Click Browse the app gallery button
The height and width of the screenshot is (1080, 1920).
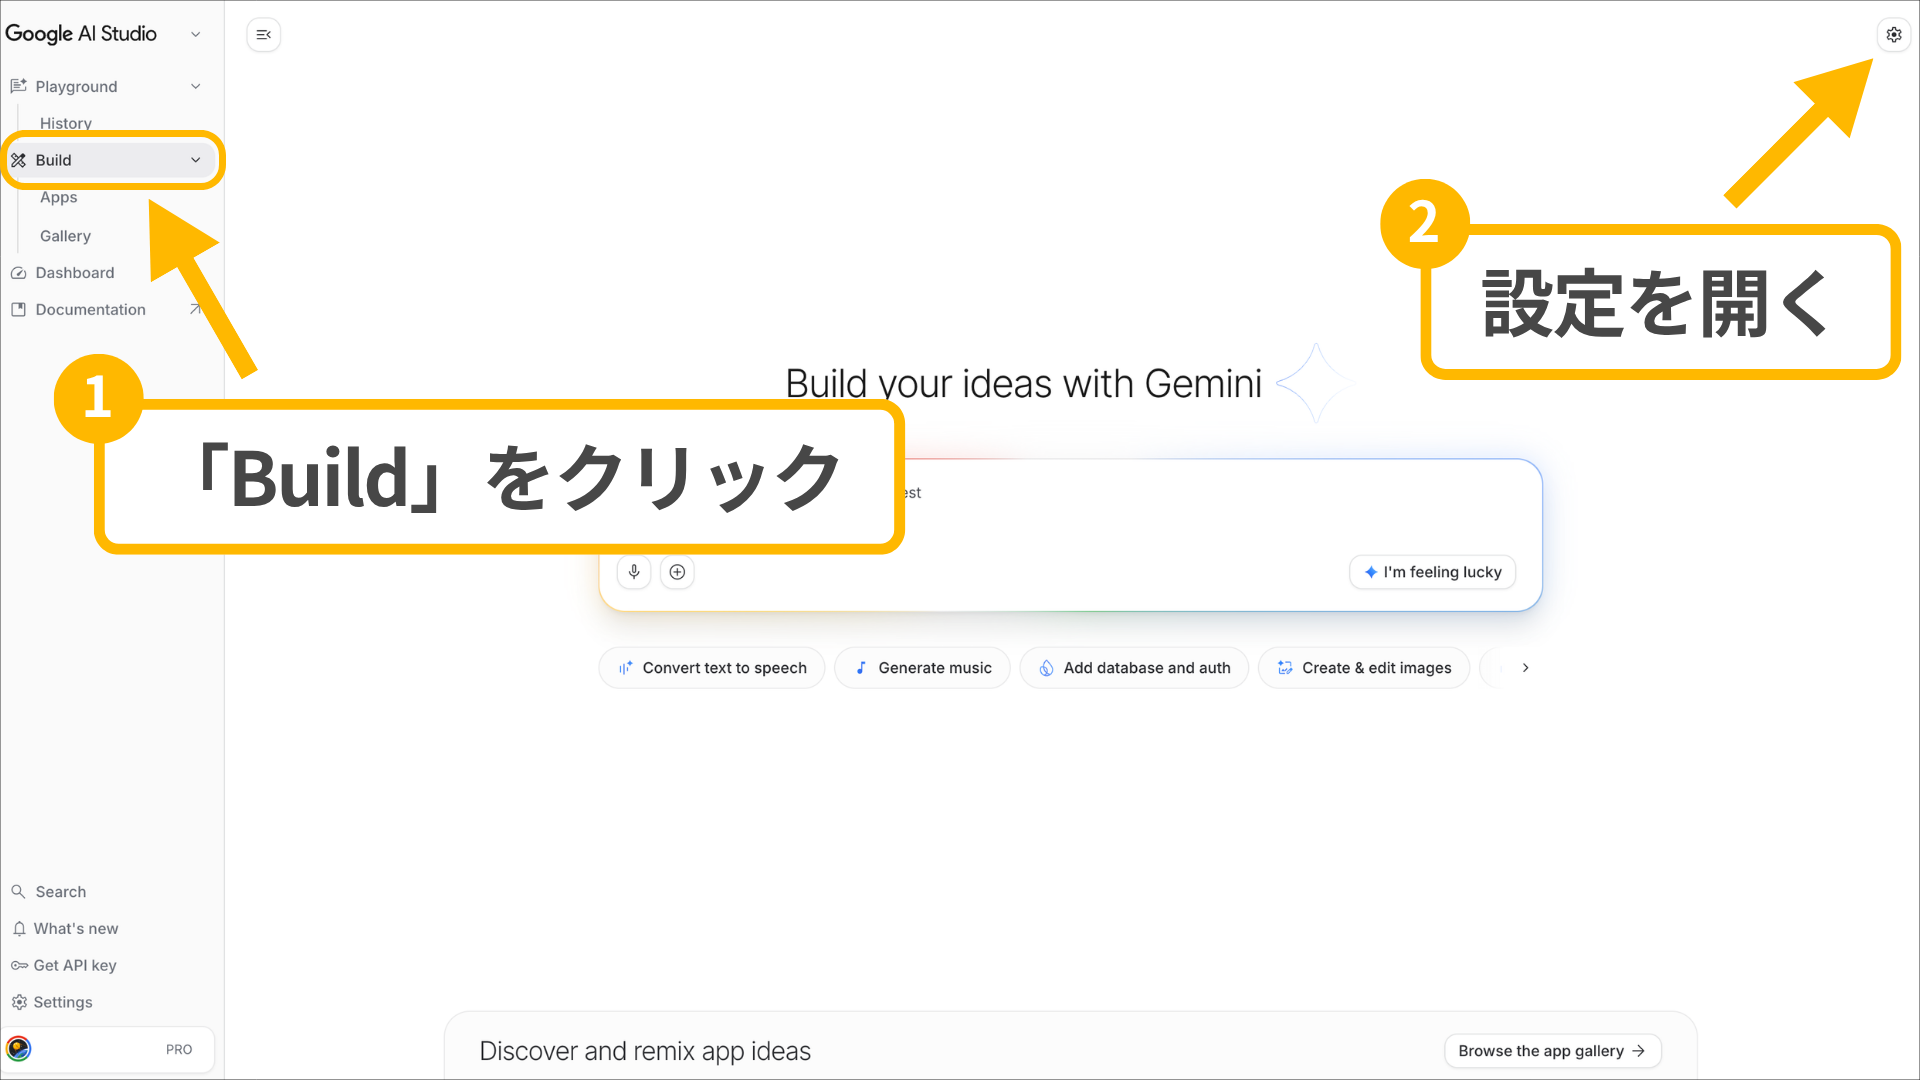click(1552, 1051)
